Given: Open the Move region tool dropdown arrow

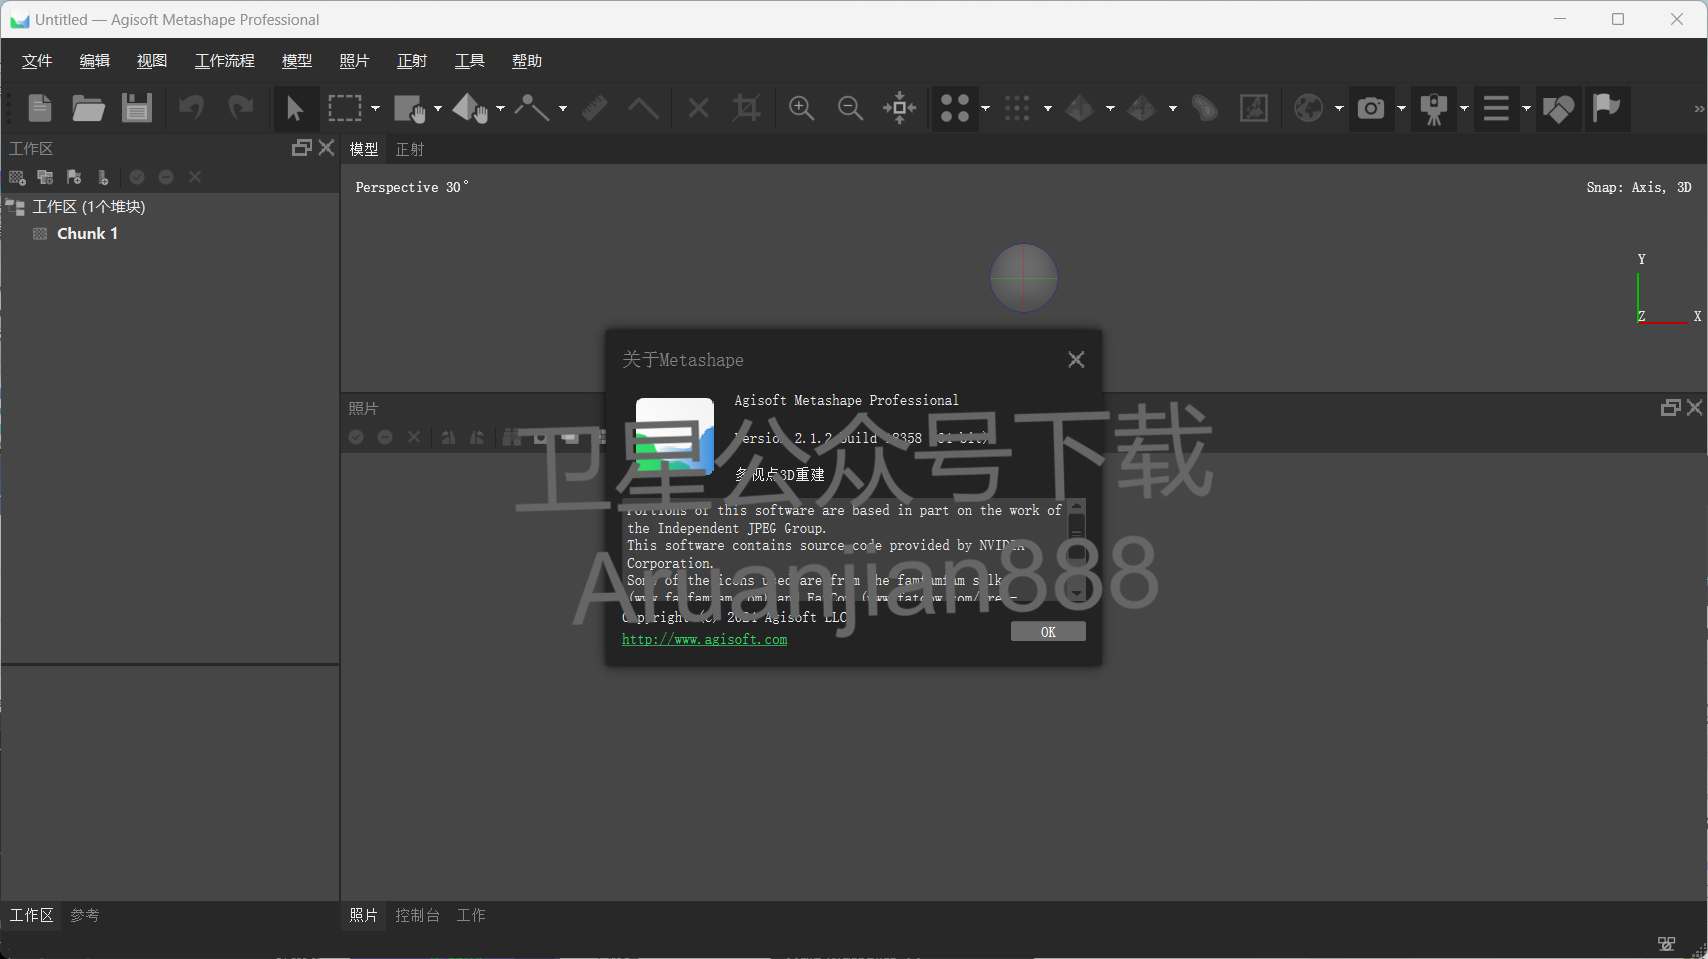Looking at the screenshot, I should (438, 108).
